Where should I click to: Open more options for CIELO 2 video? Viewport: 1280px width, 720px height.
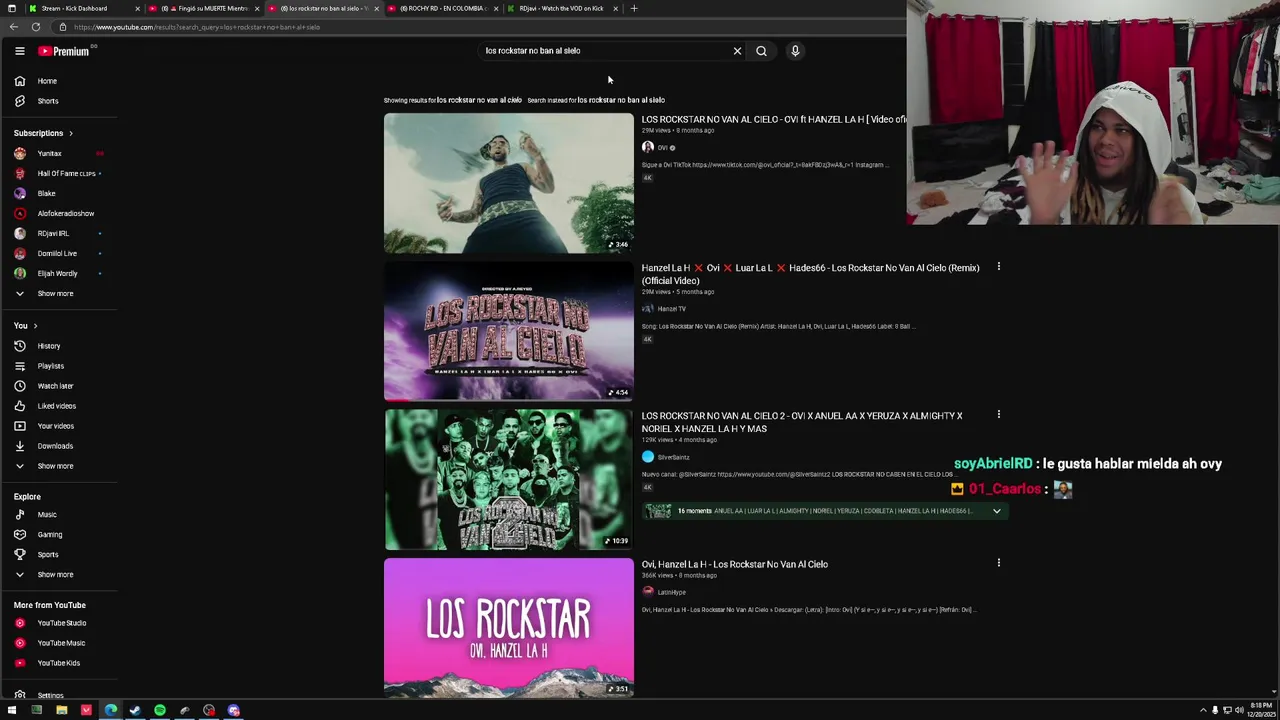pos(998,415)
